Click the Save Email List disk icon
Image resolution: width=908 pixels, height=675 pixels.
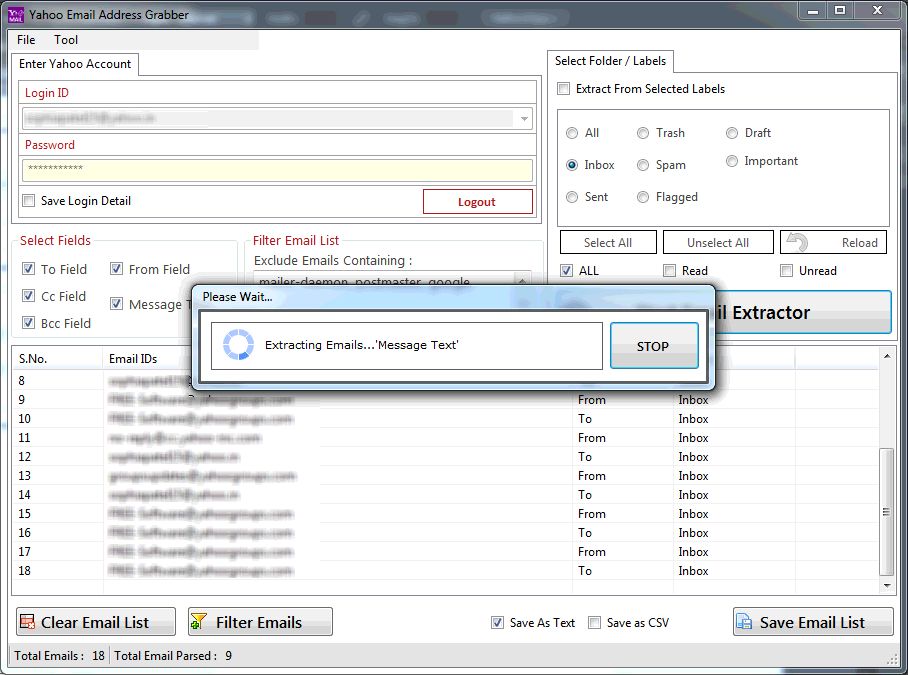coord(744,622)
